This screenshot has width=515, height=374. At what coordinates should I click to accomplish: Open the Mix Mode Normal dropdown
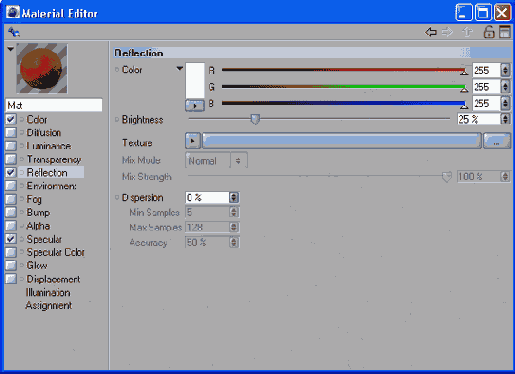[x=216, y=161]
